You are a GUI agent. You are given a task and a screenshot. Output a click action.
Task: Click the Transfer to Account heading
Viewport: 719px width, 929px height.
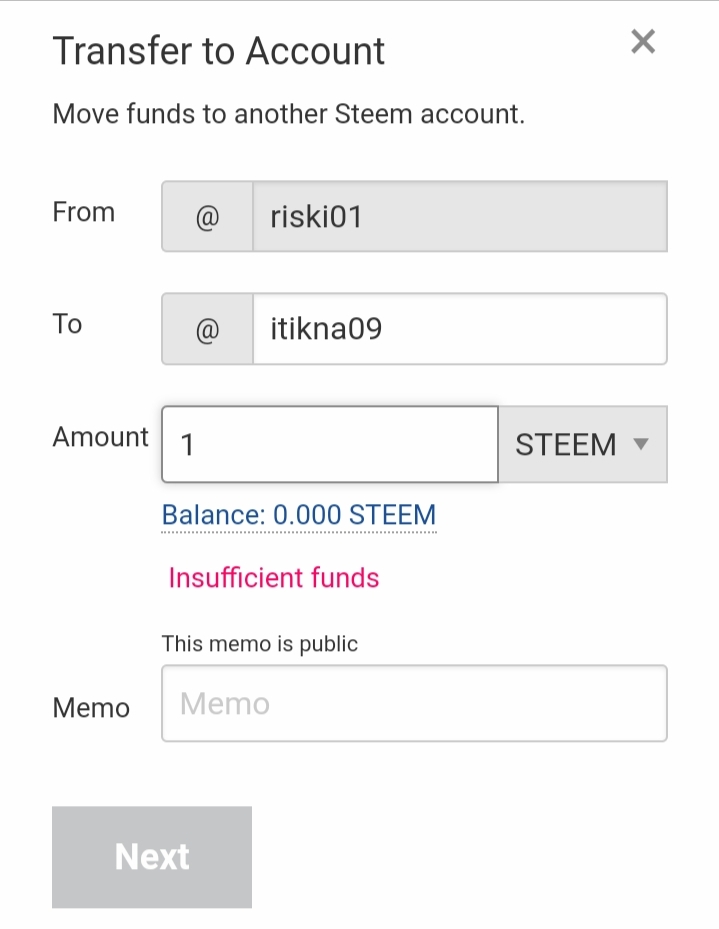pyautogui.click(x=219, y=51)
